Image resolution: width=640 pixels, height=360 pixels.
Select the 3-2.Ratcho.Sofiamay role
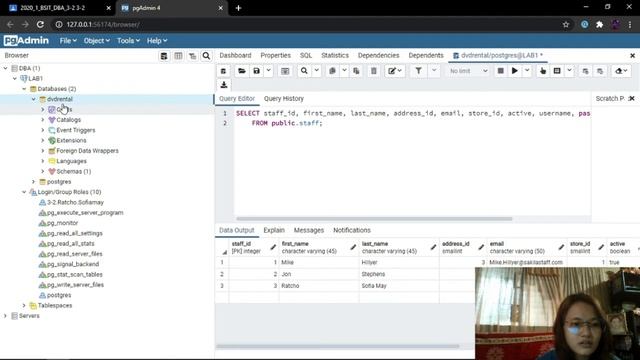pos(75,202)
